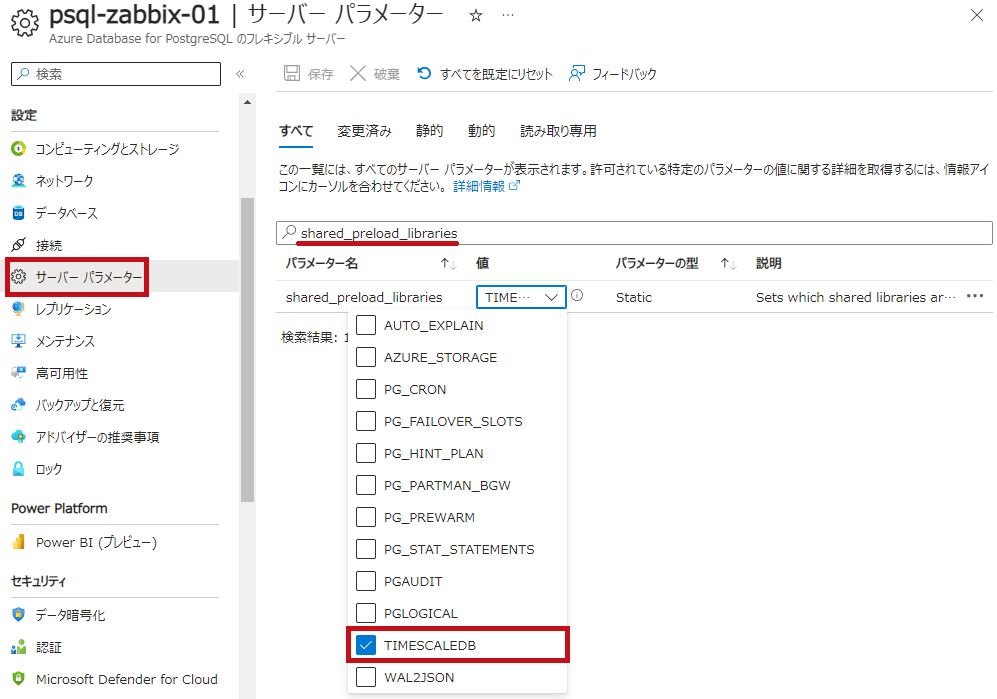Sort by parameter type arrows
The width and height of the screenshot is (997, 699).
728,263
